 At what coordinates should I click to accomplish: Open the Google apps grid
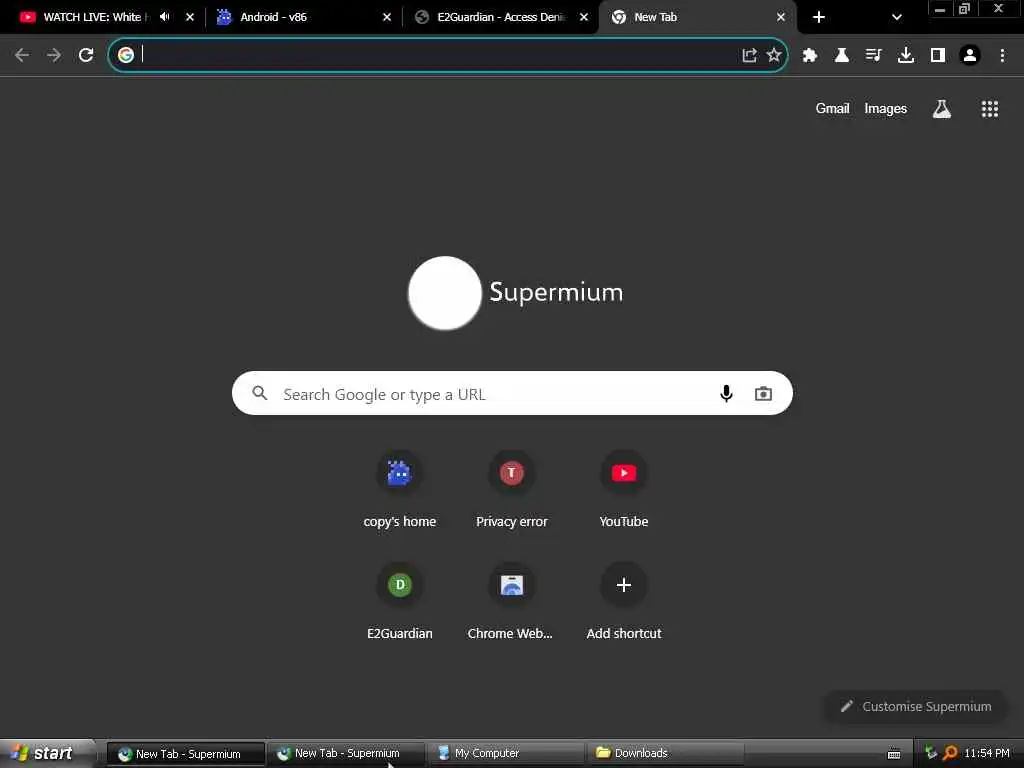[x=989, y=109]
